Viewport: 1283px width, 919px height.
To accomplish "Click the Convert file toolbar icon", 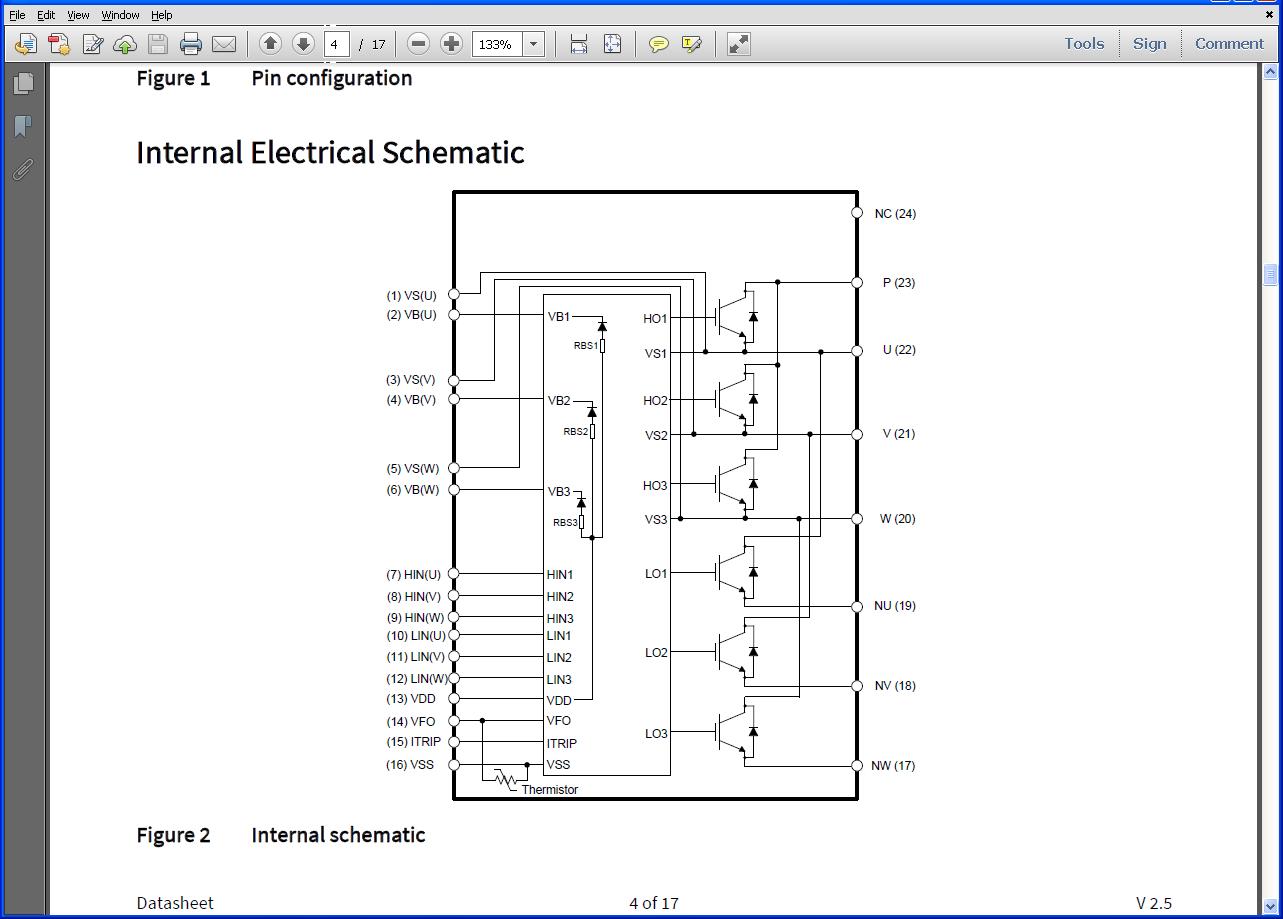I will 59,44.
